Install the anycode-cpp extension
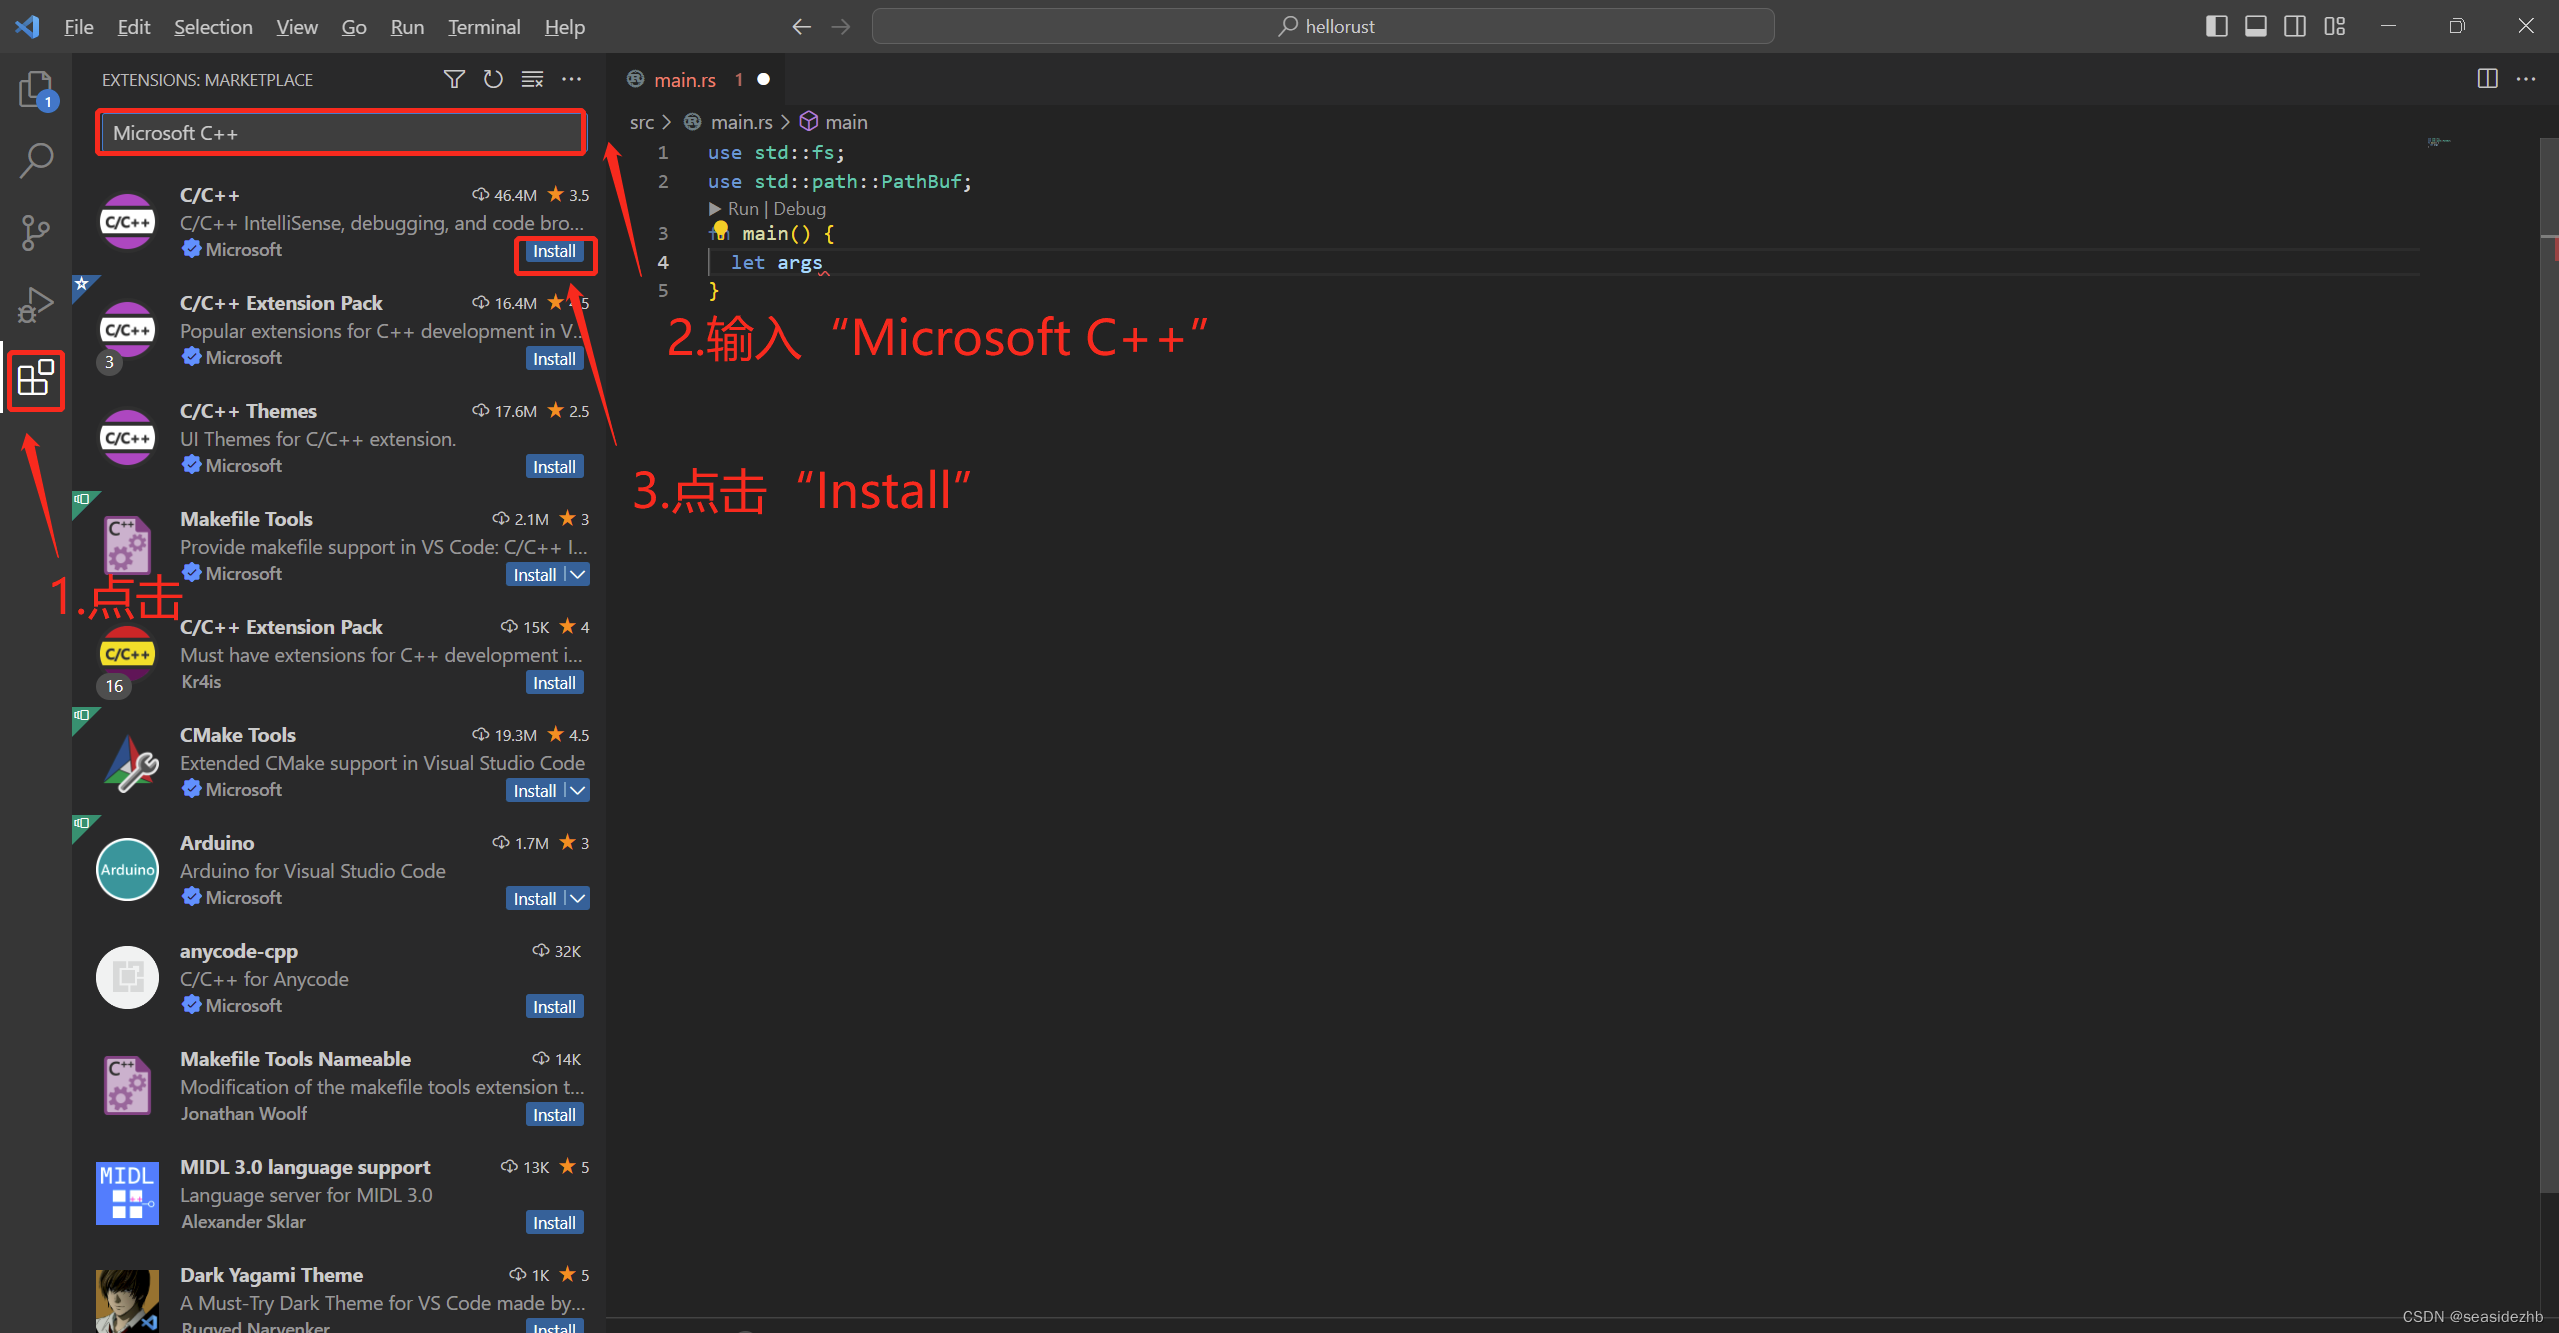Viewport: 2559px width, 1333px height. [x=554, y=1006]
